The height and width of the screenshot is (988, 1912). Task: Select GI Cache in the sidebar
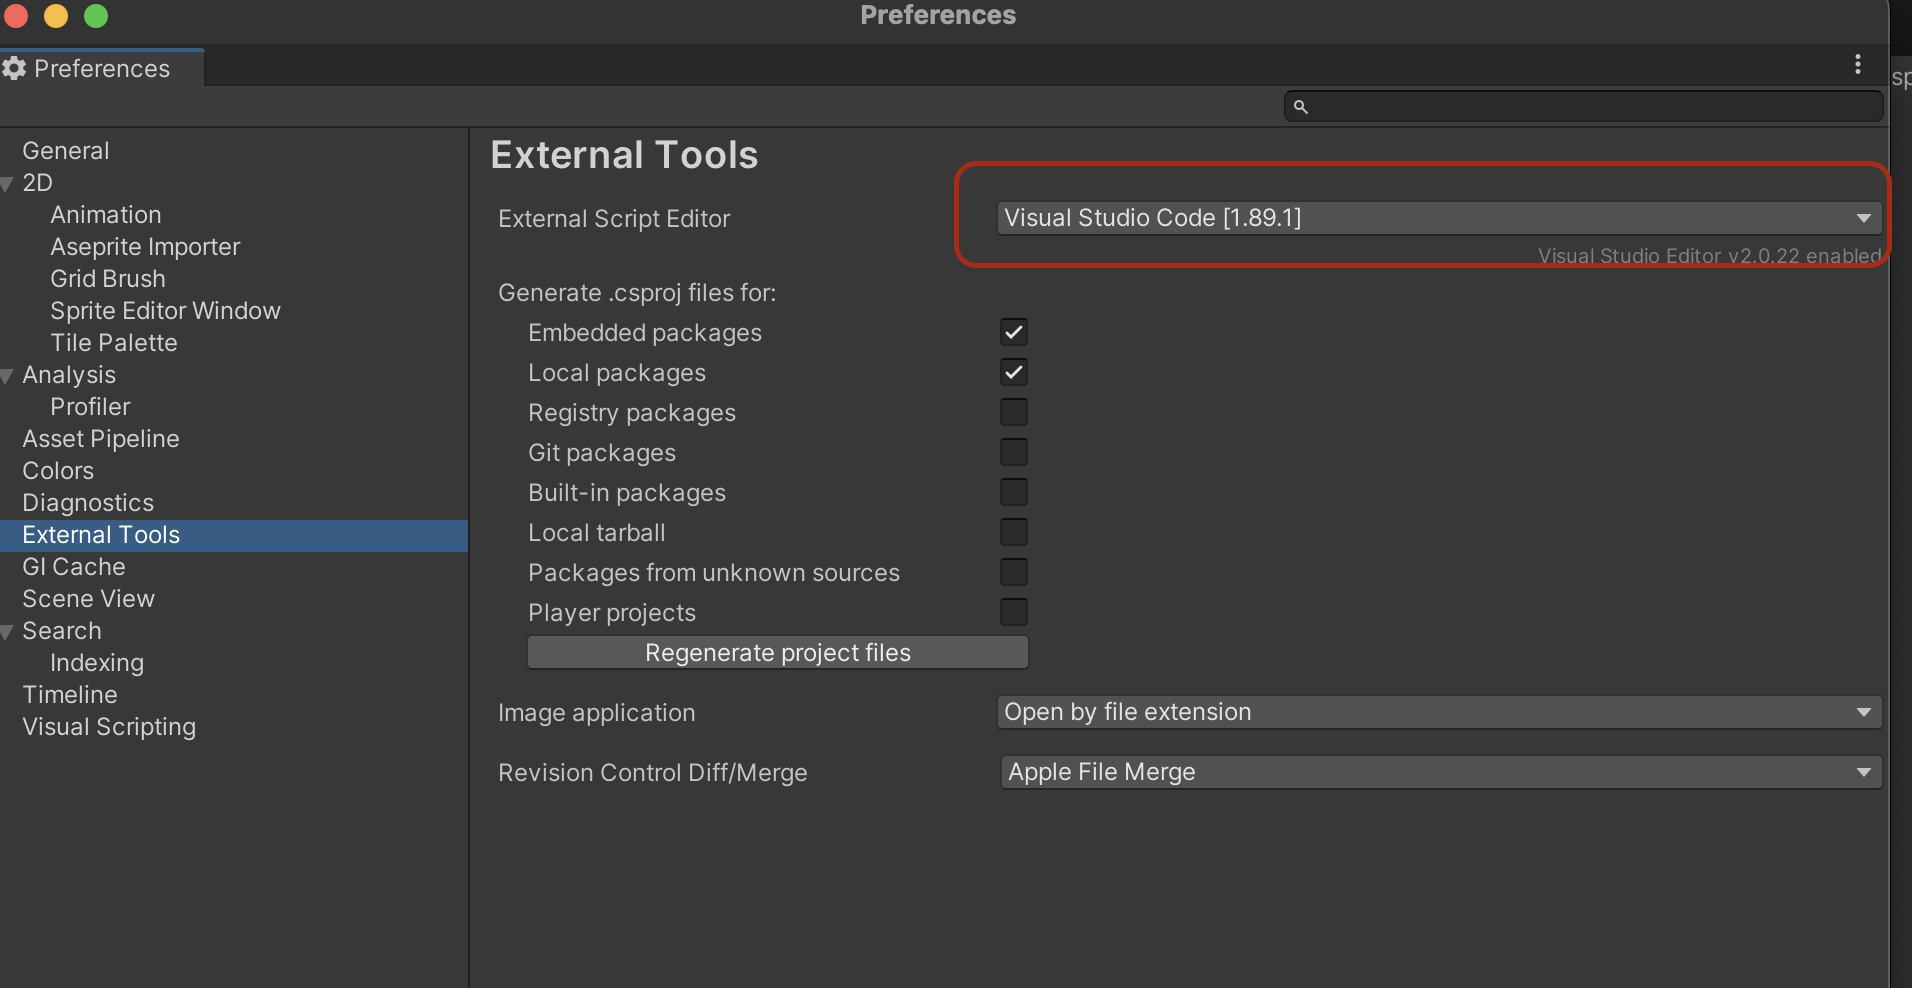tap(74, 567)
